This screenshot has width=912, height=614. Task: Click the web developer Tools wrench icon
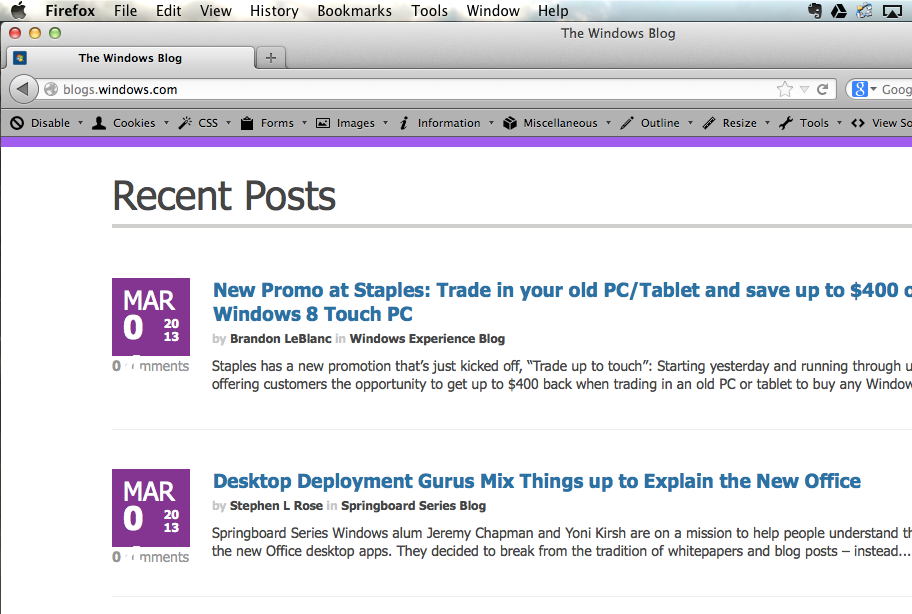[x=786, y=123]
